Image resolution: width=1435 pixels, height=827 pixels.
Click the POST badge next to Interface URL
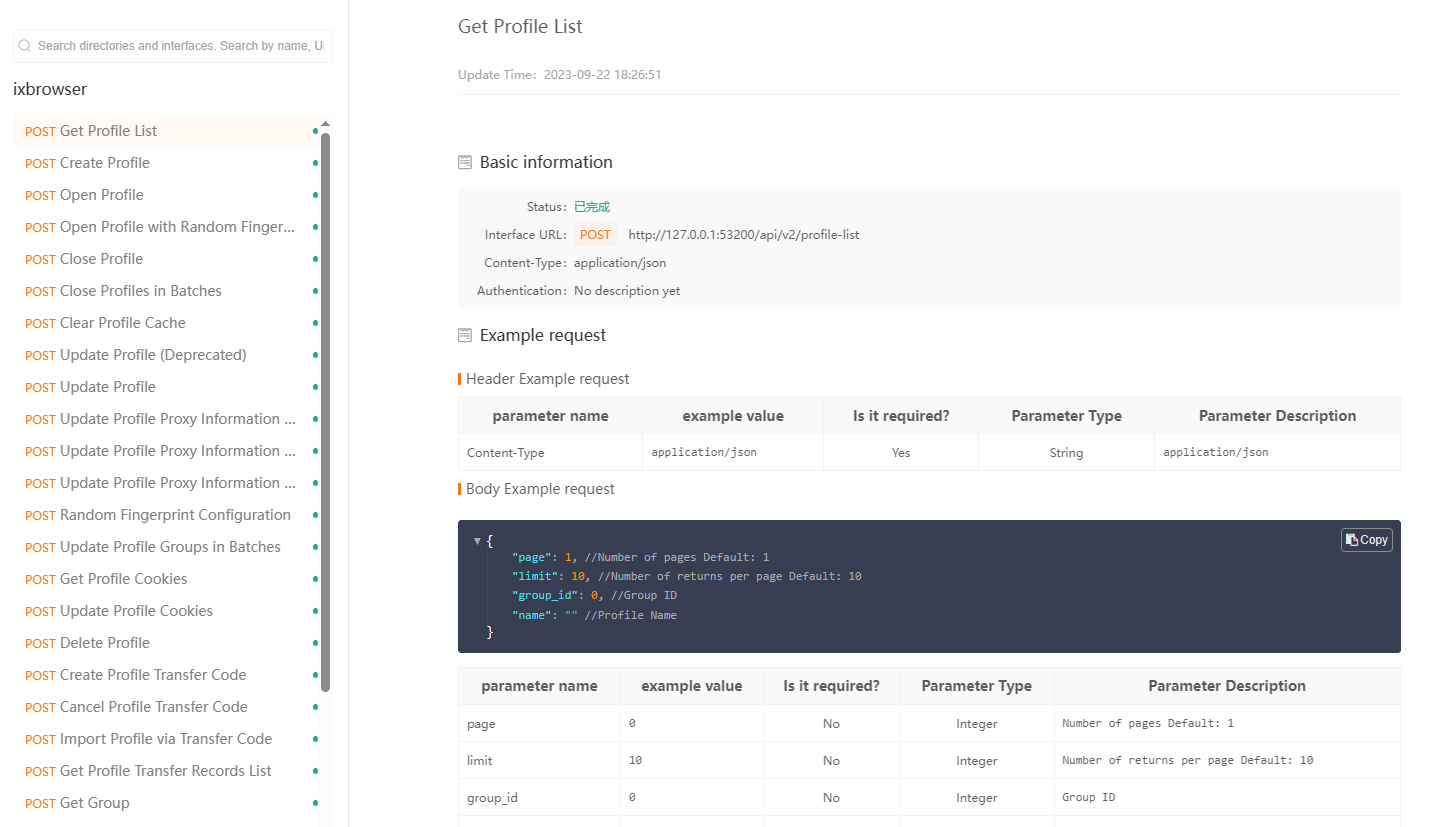point(594,234)
